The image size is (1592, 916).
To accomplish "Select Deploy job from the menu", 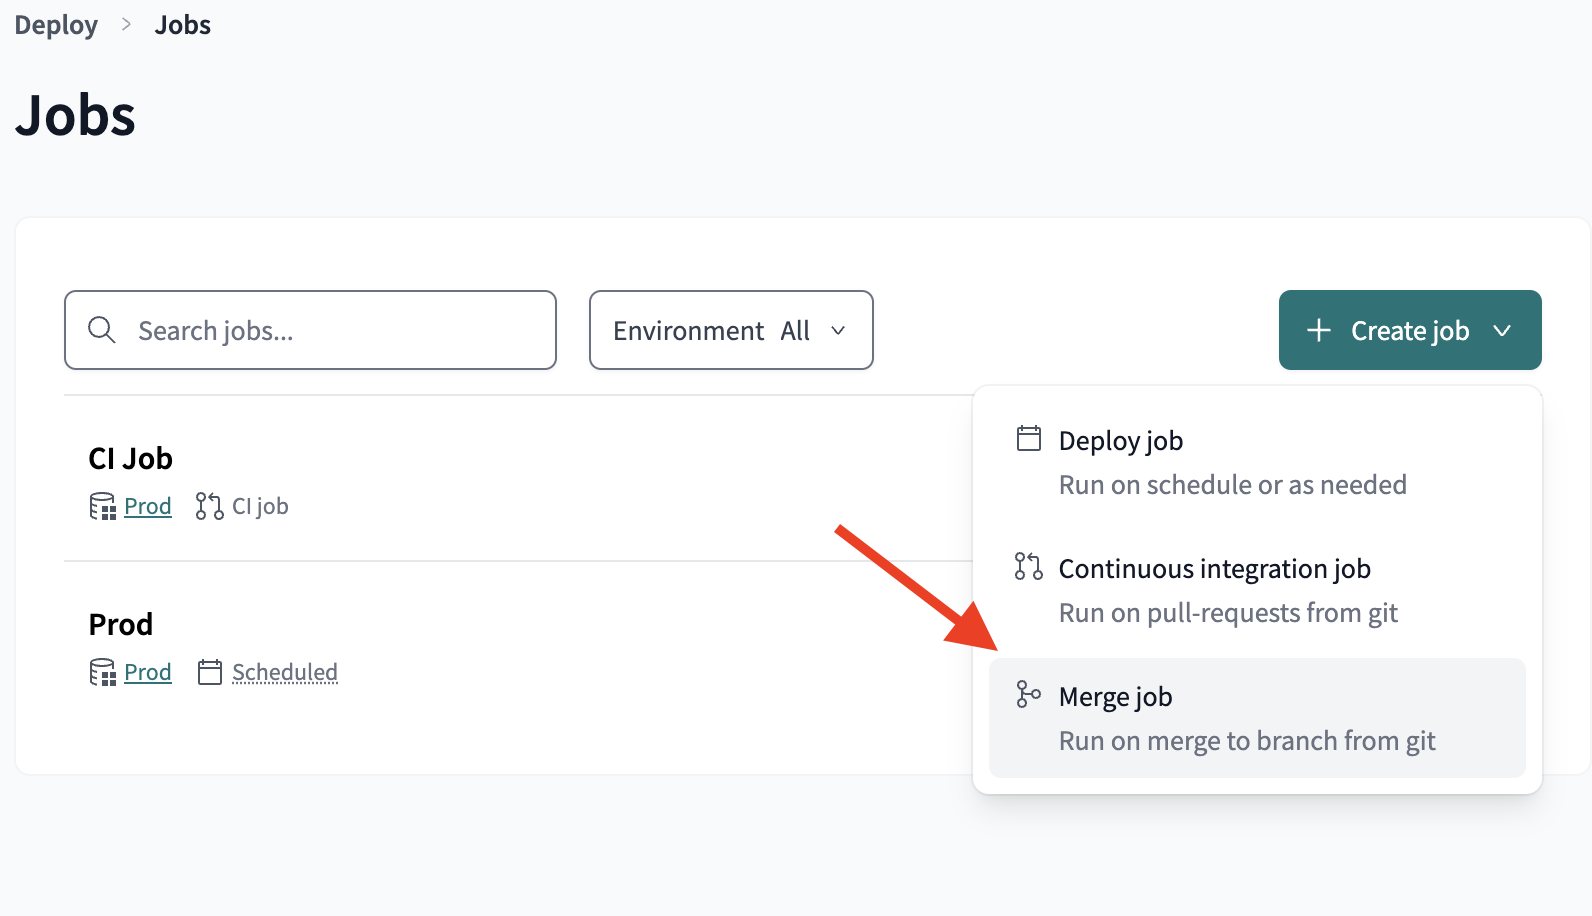I will (x=1257, y=463).
